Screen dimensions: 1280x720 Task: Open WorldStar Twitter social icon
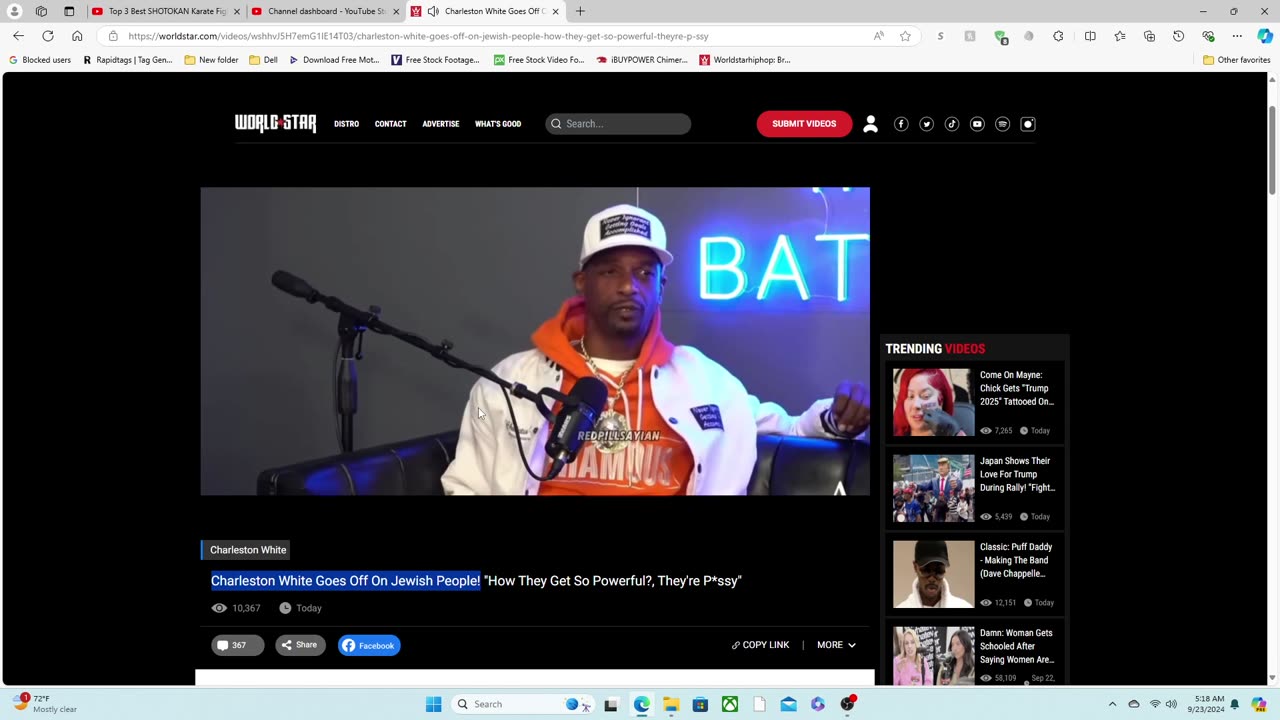(926, 124)
